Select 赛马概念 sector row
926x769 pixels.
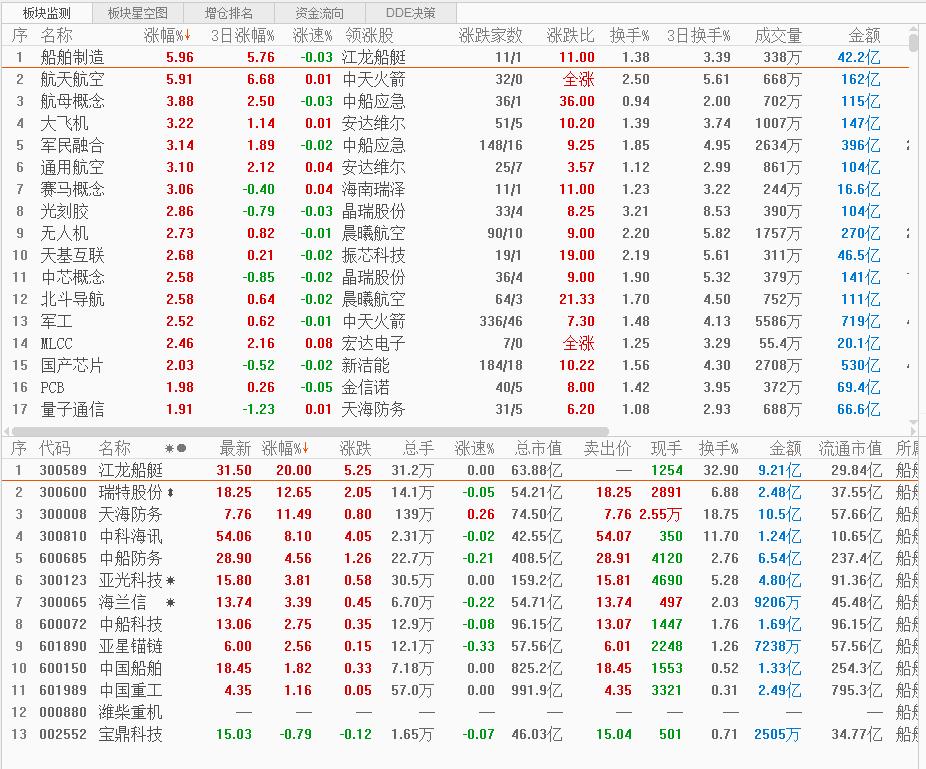[455, 189]
